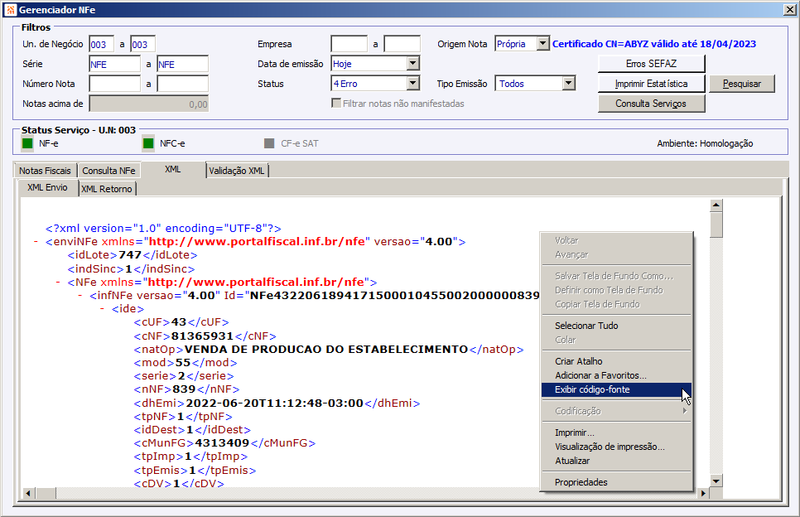Open the Tipo Emissão dropdown
Screen dimensions: 800x517
click(568, 83)
